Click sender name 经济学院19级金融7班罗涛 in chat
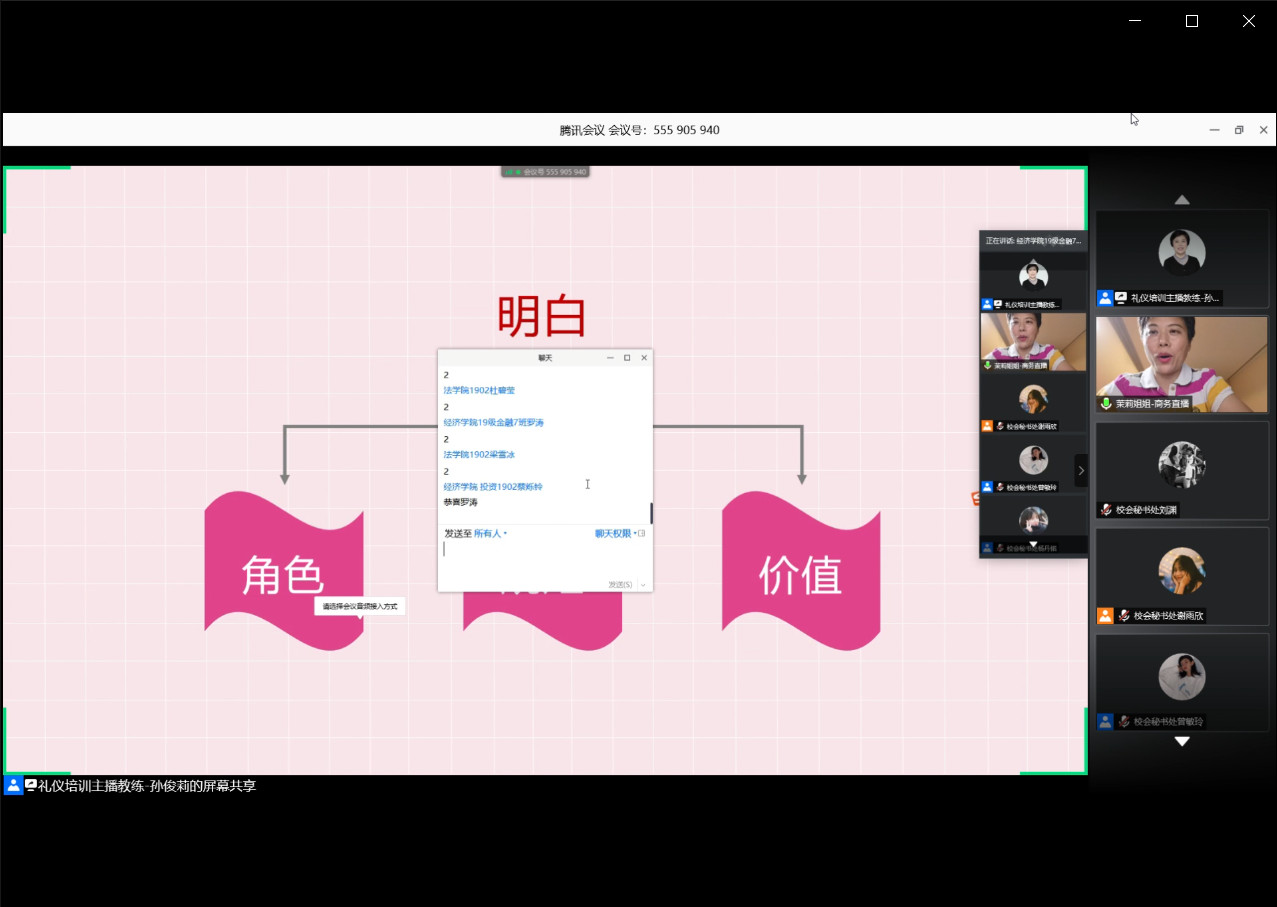Image resolution: width=1277 pixels, height=907 pixels. click(494, 423)
